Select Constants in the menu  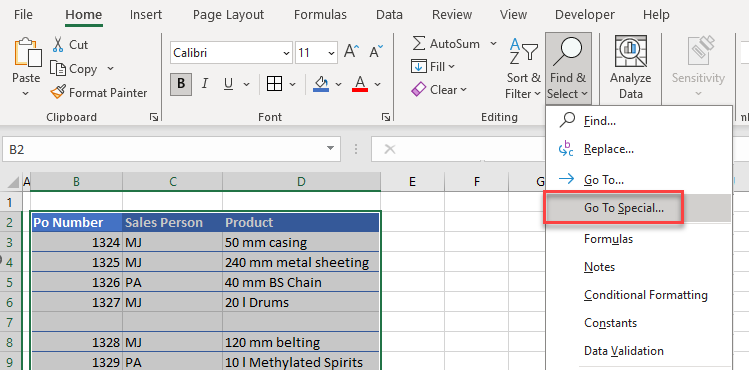638,323
